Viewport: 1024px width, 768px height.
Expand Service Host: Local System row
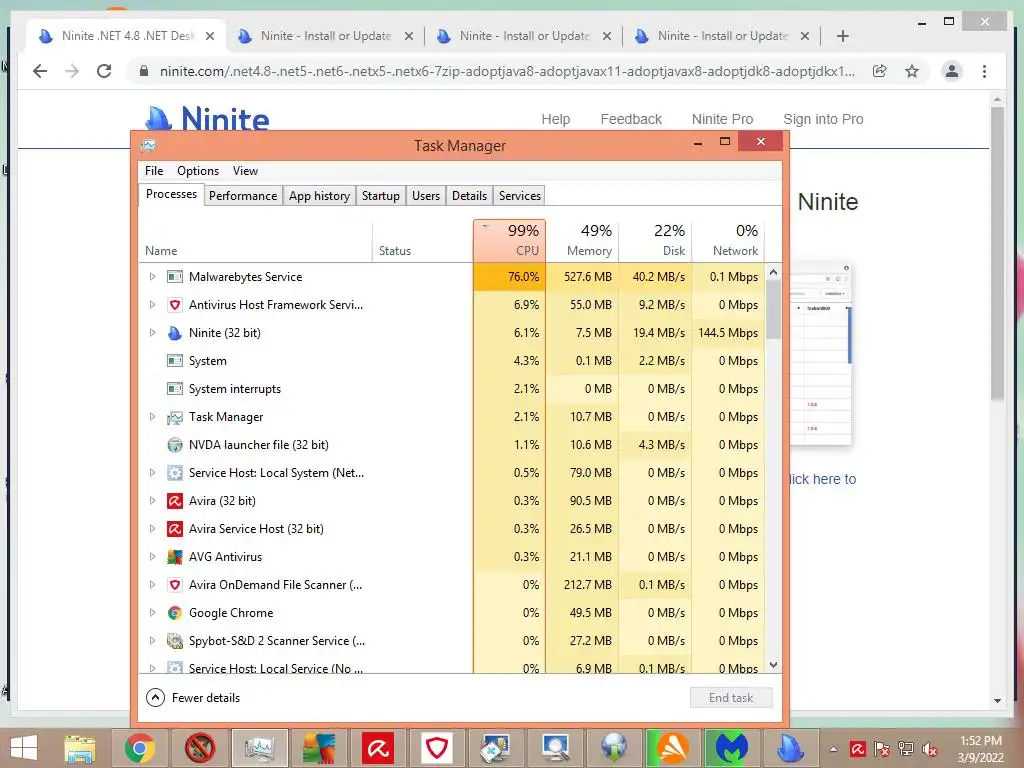click(152, 473)
